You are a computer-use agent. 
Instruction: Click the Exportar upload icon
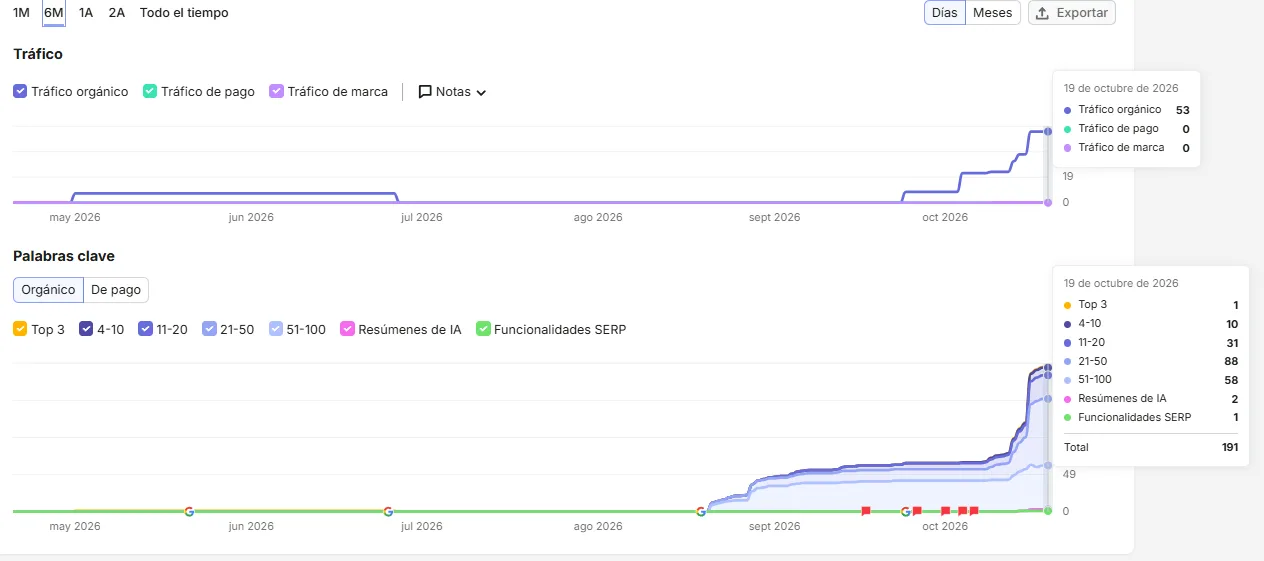[1042, 13]
